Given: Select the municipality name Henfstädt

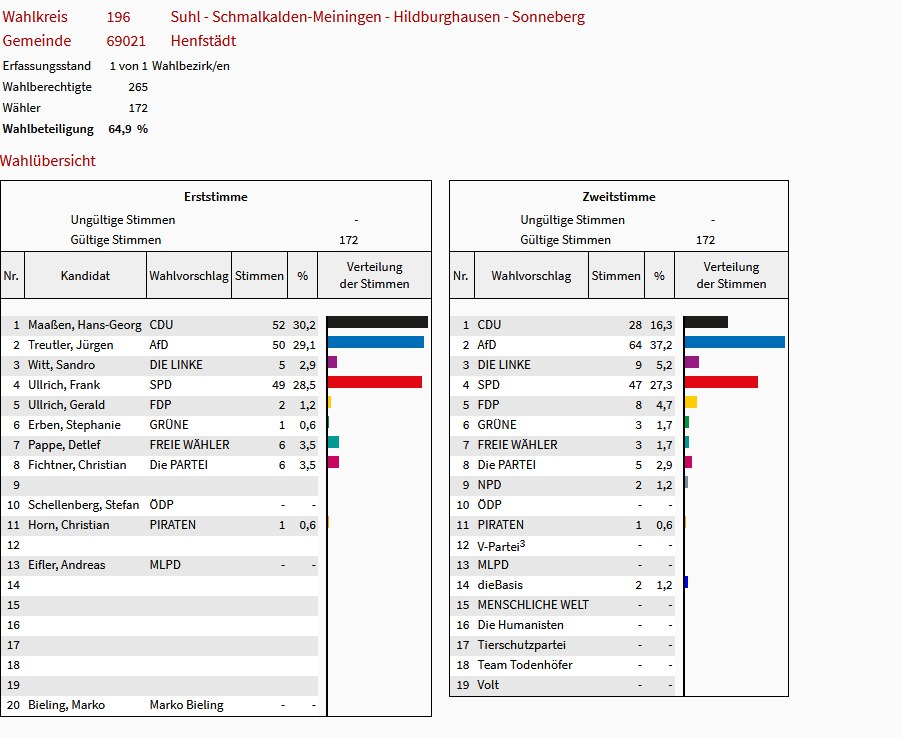Looking at the screenshot, I should (203, 41).
